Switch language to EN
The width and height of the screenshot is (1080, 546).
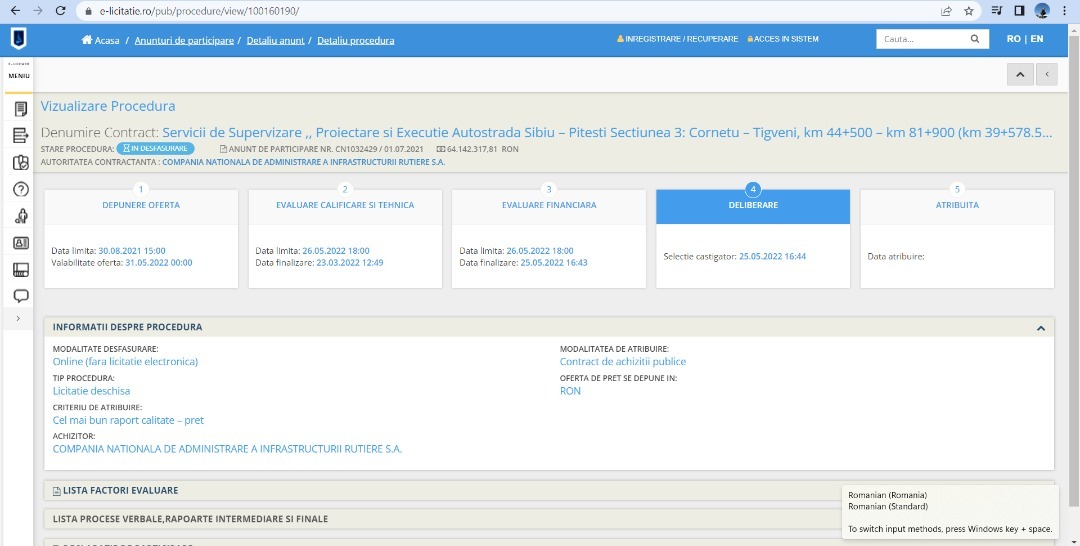click(1037, 39)
